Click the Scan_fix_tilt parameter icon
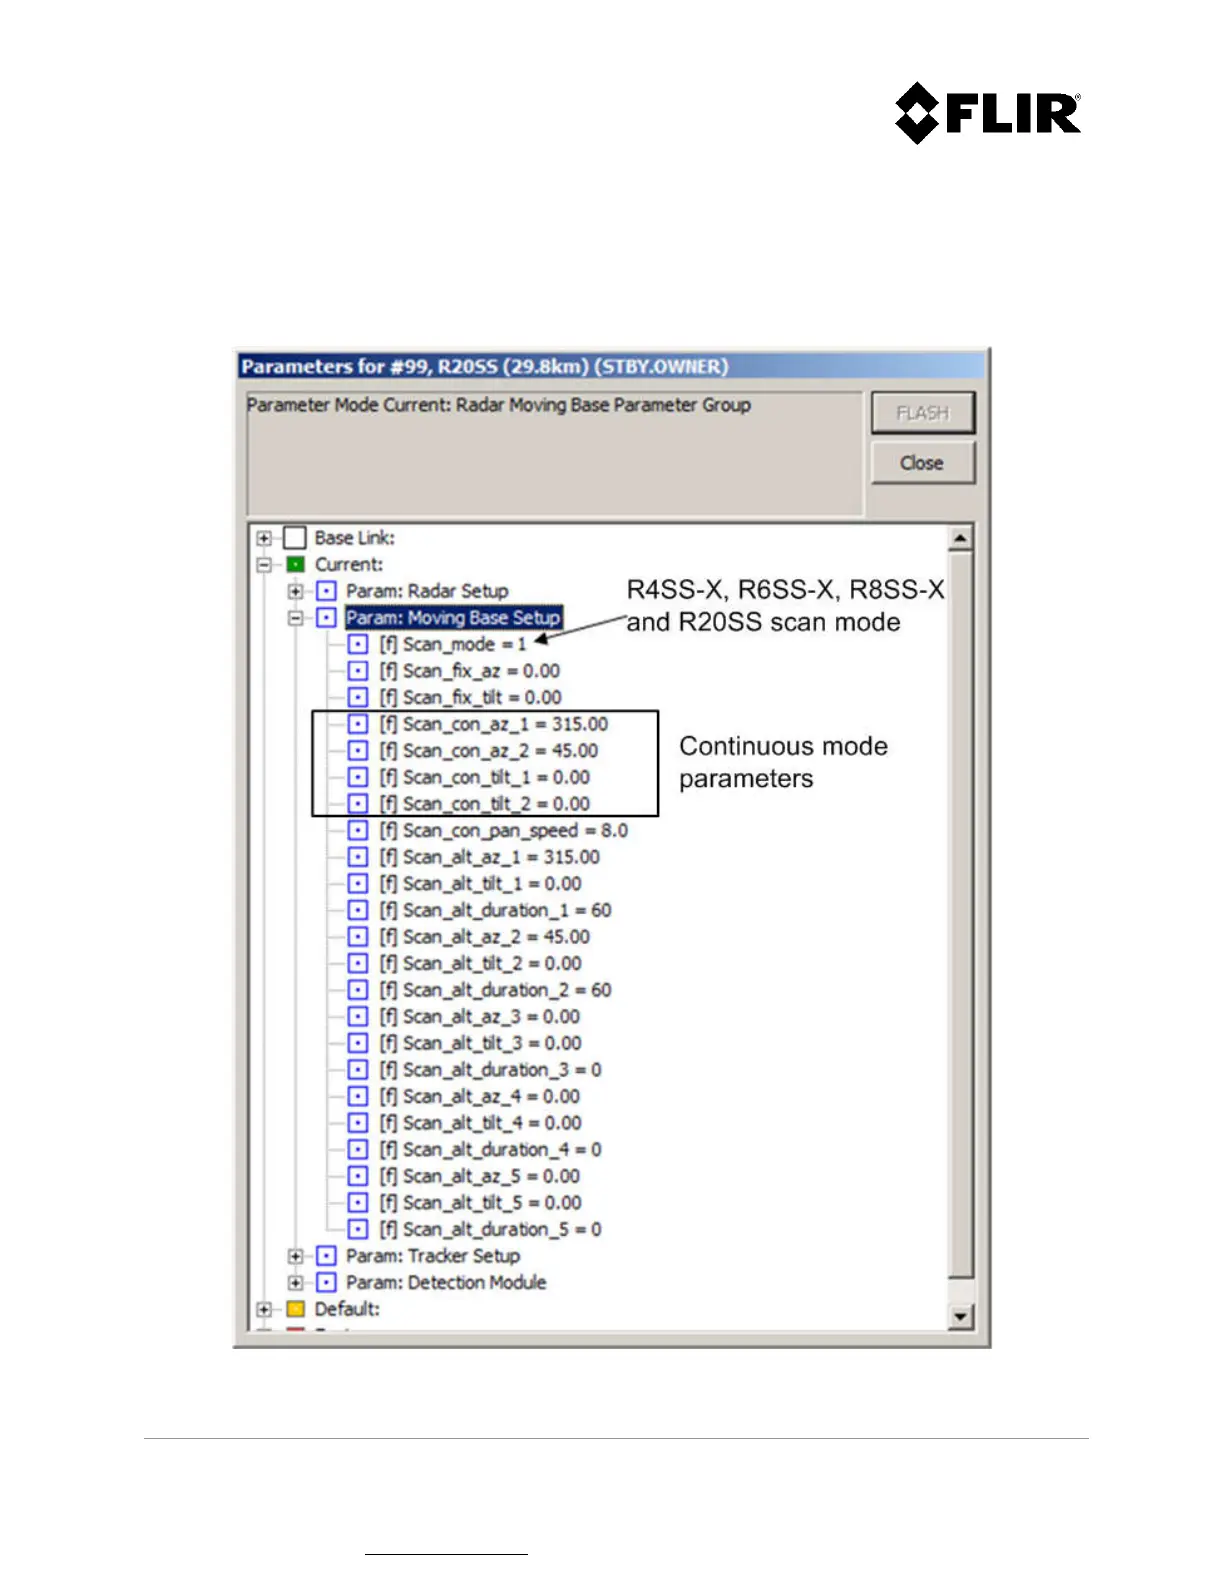 point(358,698)
